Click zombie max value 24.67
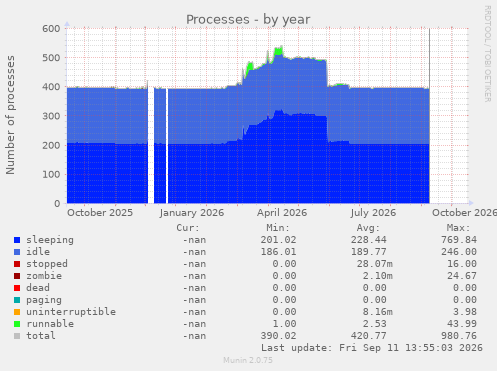The height and width of the screenshot is (371, 497). [x=462, y=276]
